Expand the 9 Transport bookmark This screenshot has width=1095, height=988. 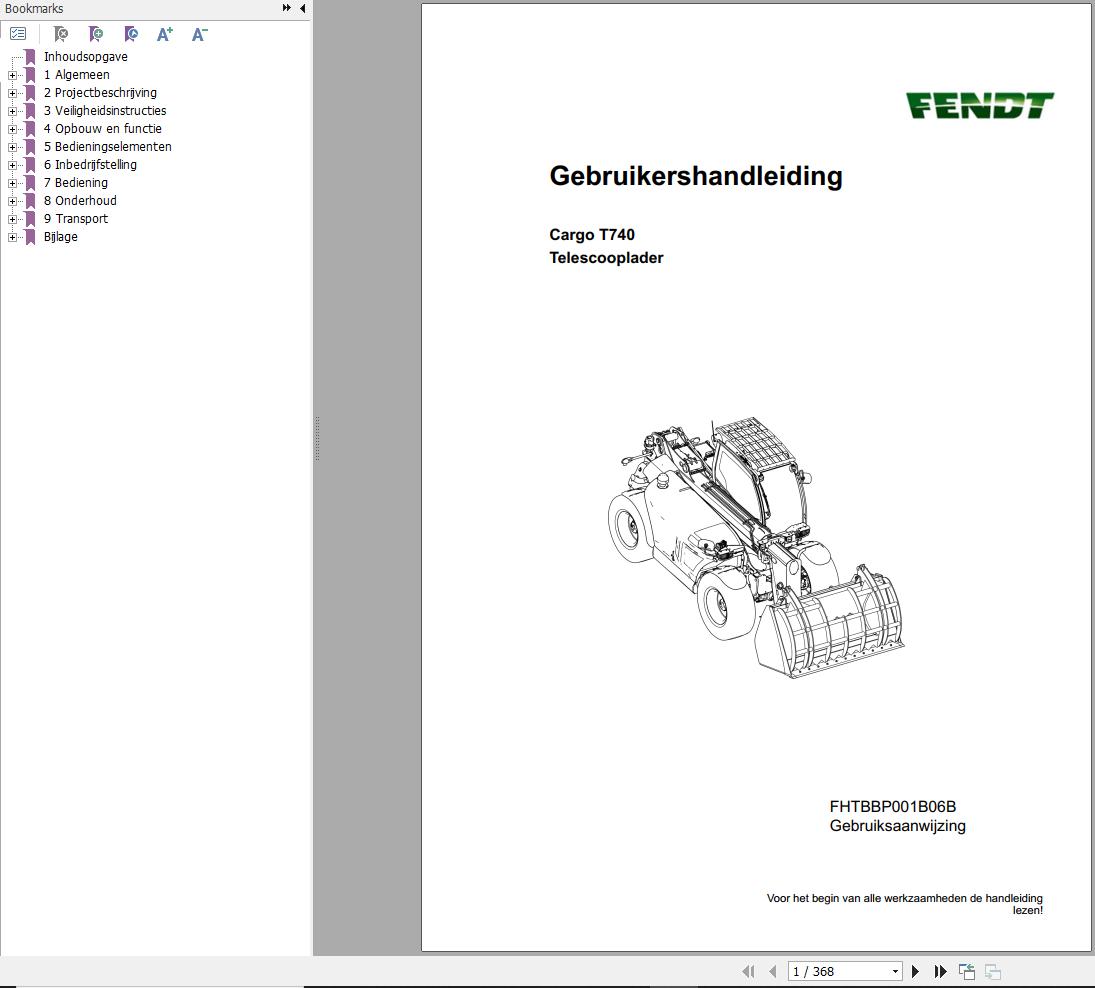pos(12,219)
